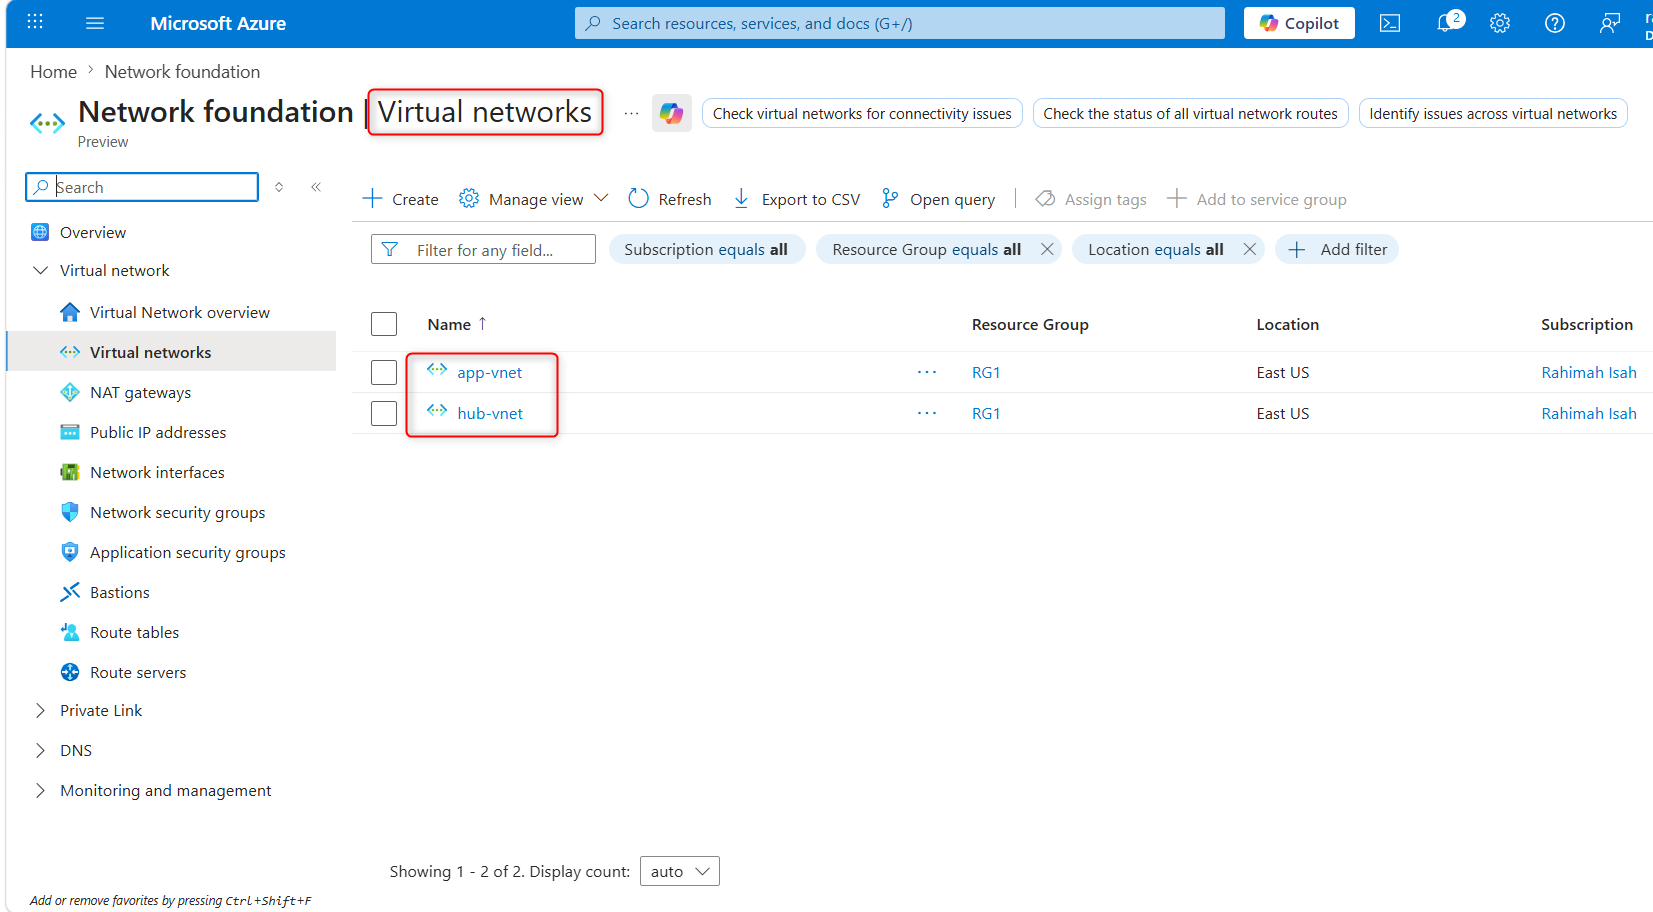1653x912 pixels.
Task: Export the list to CSV
Action: click(796, 199)
